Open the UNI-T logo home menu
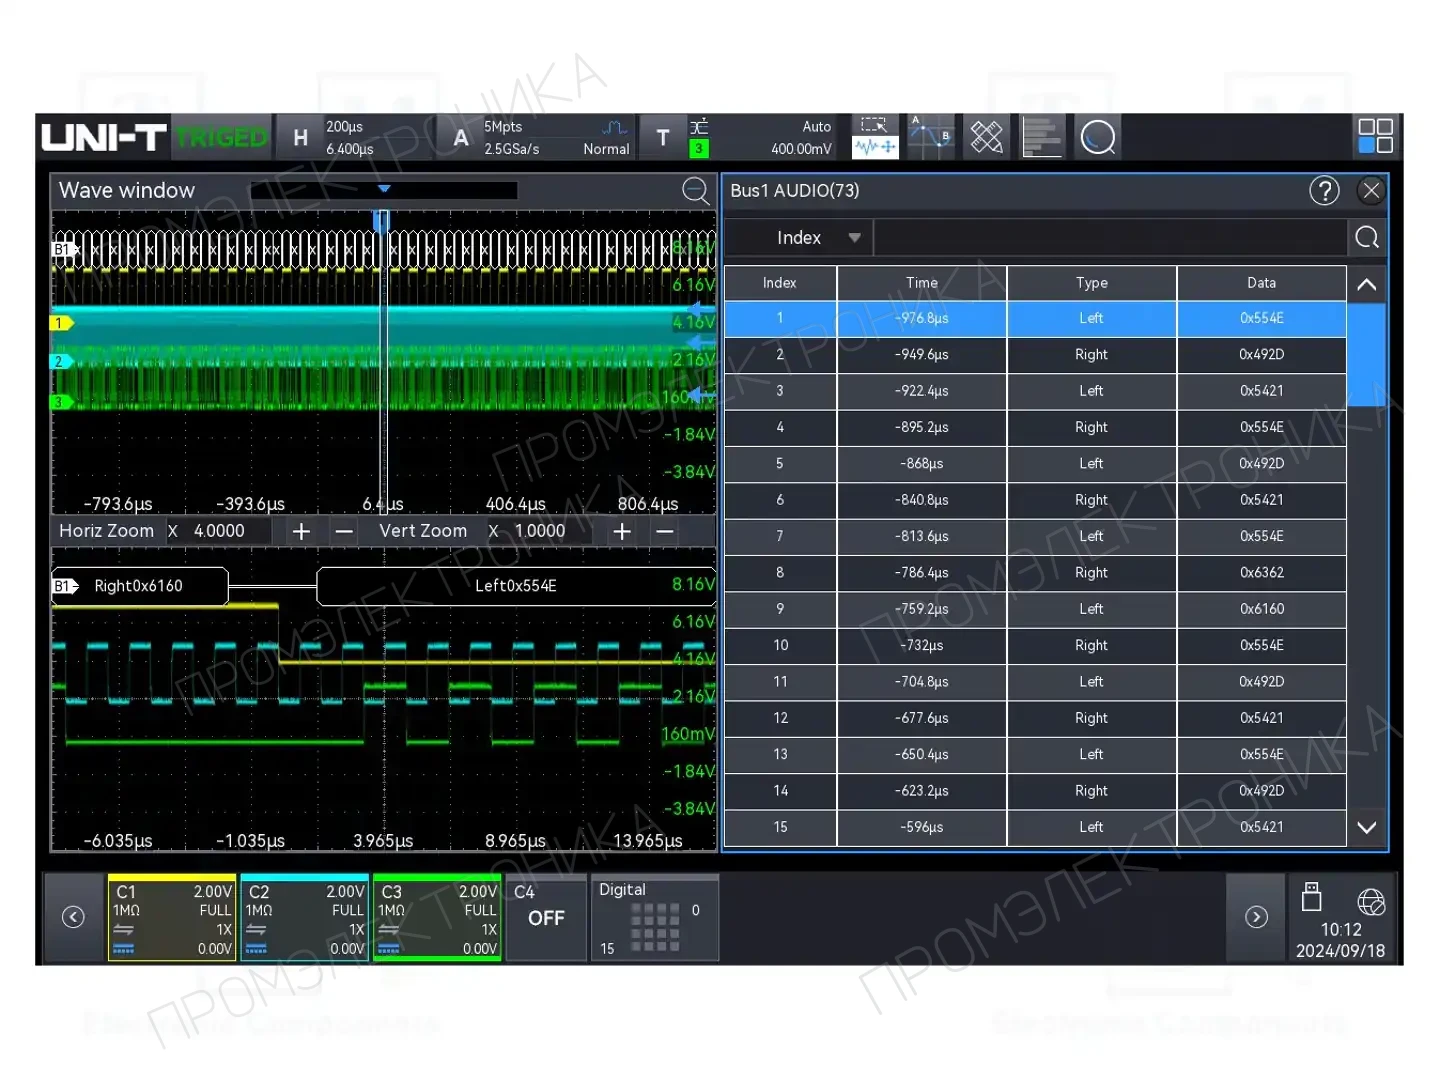1440x1080 pixels. [x=103, y=137]
